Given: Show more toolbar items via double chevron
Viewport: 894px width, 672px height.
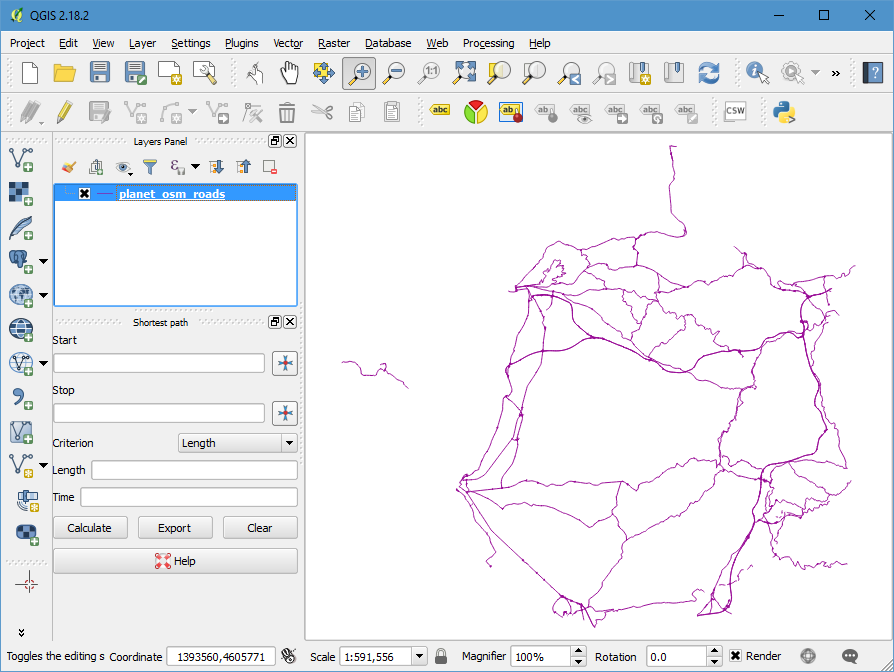Looking at the screenshot, I should click(x=835, y=74).
